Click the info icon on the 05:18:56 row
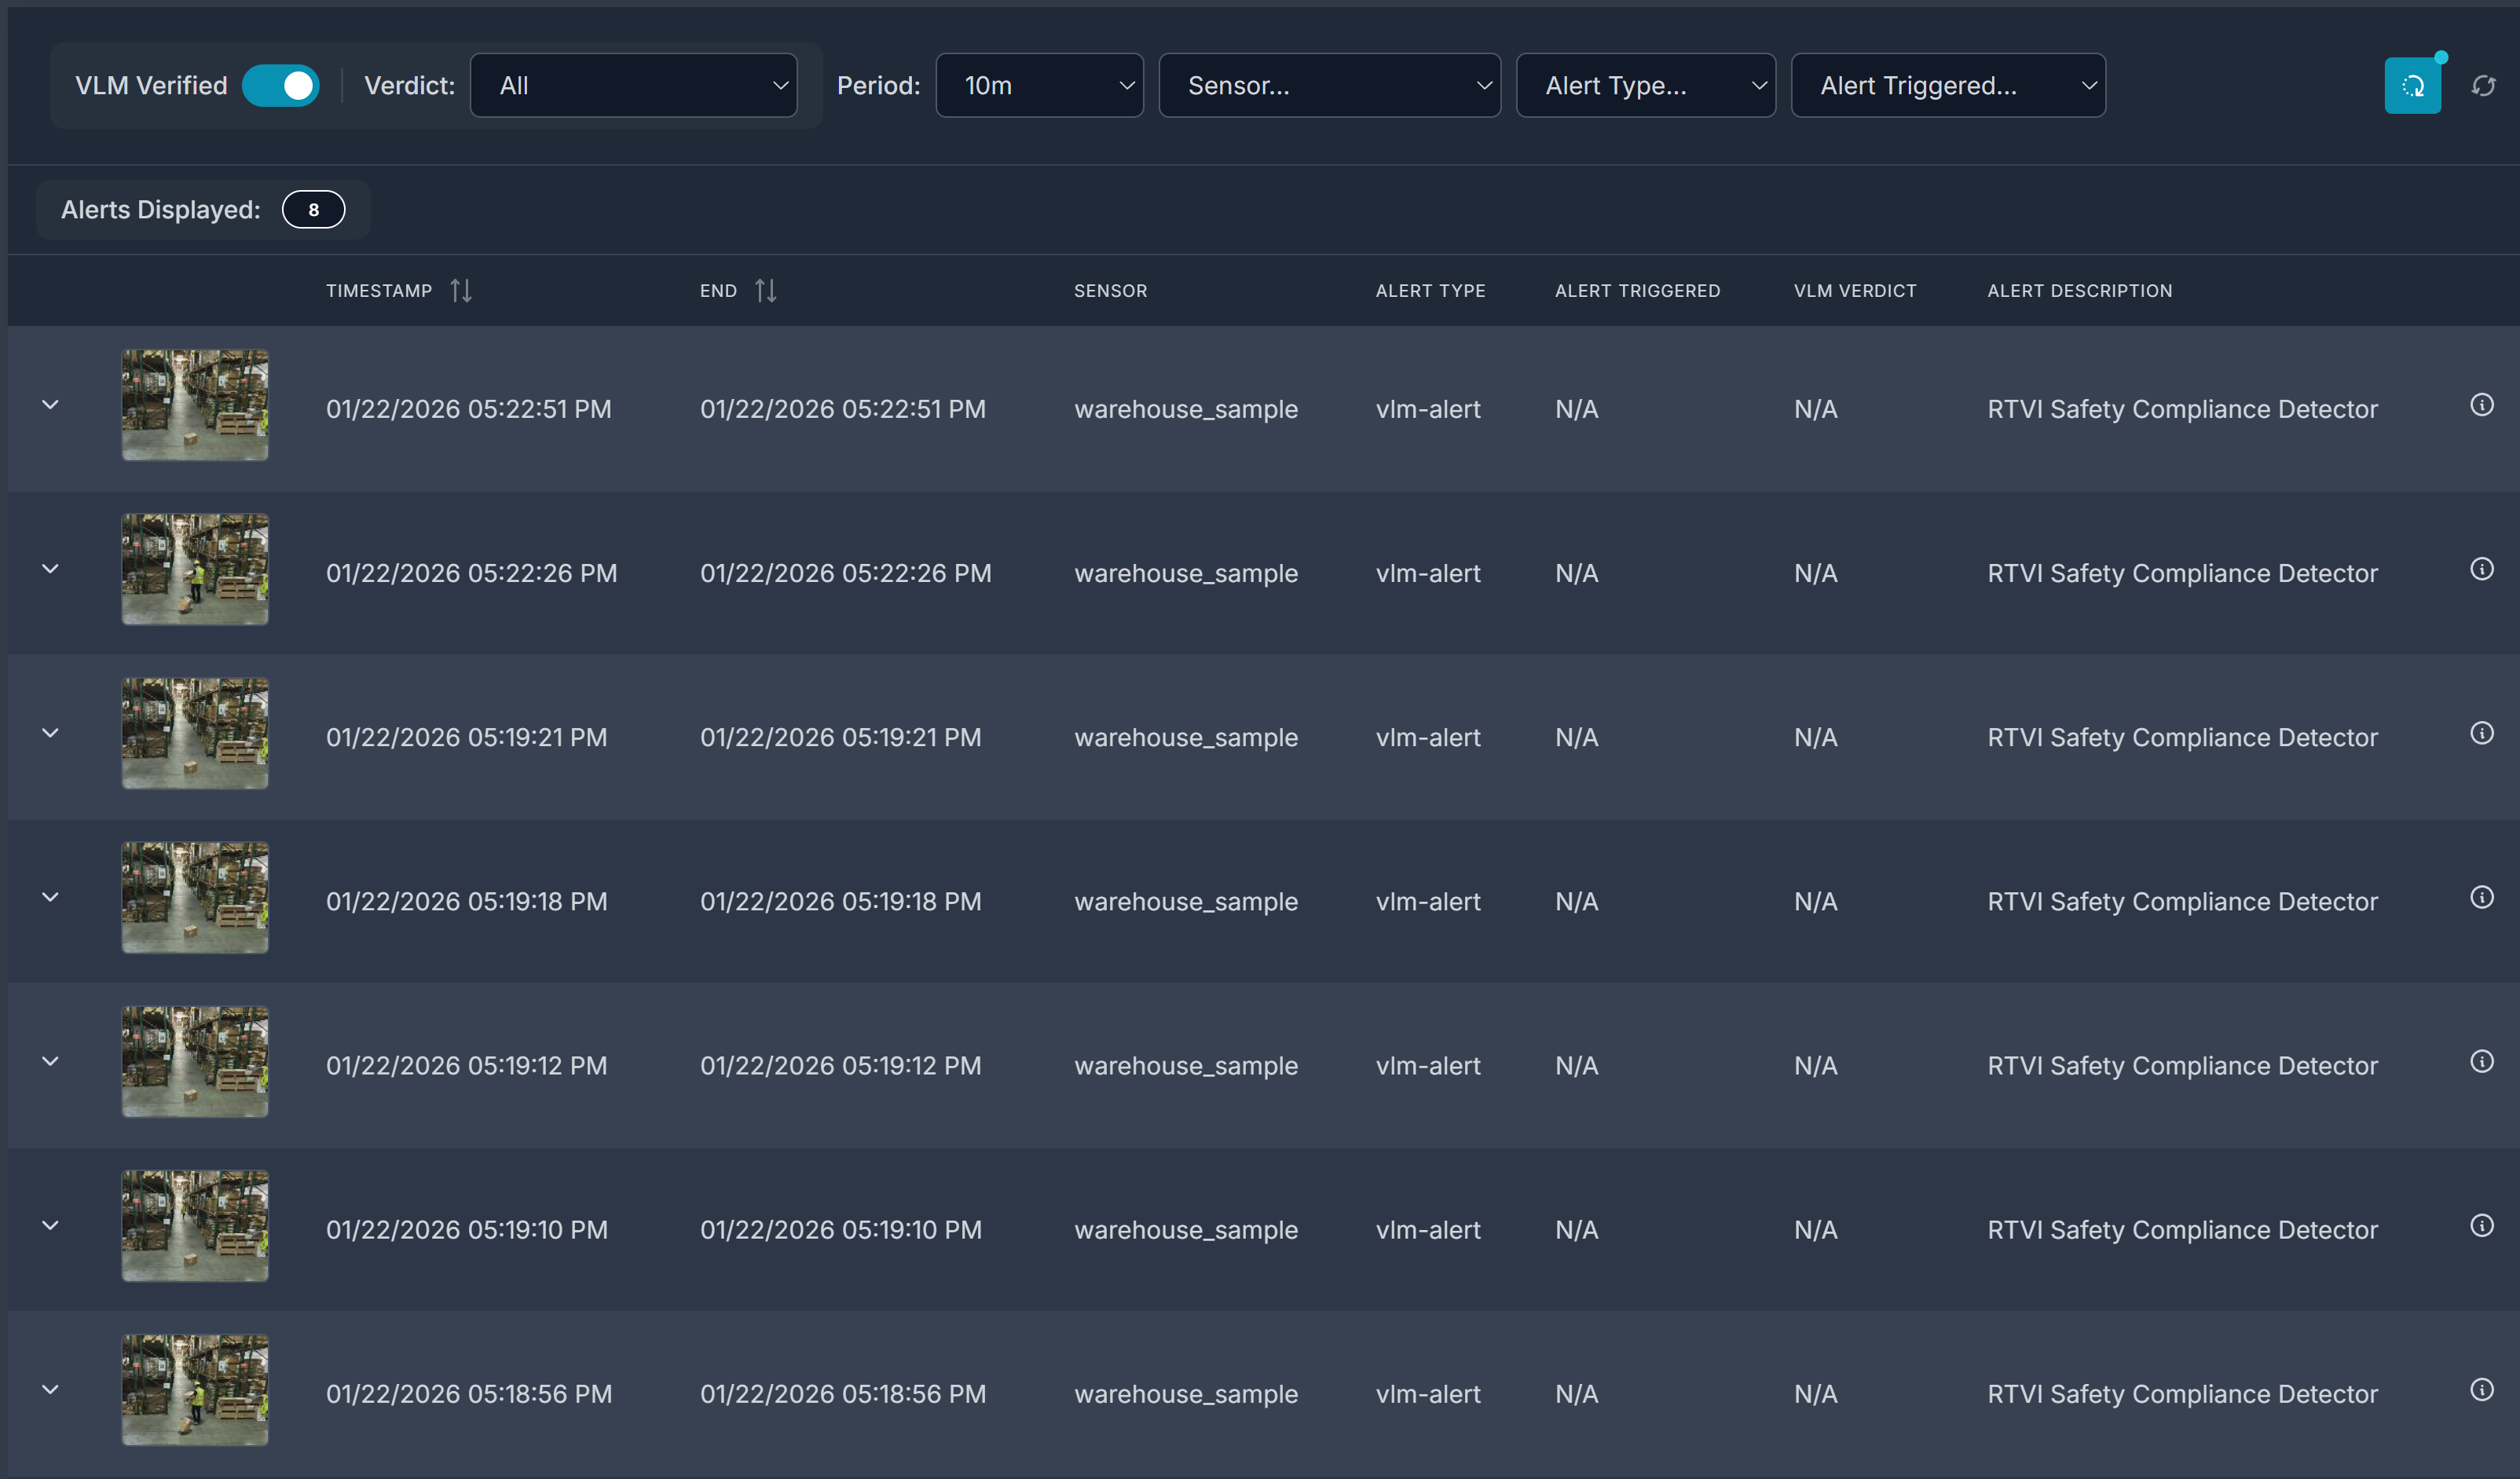The height and width of the screenshot is (1479, 2520). click(2483, 1390)
